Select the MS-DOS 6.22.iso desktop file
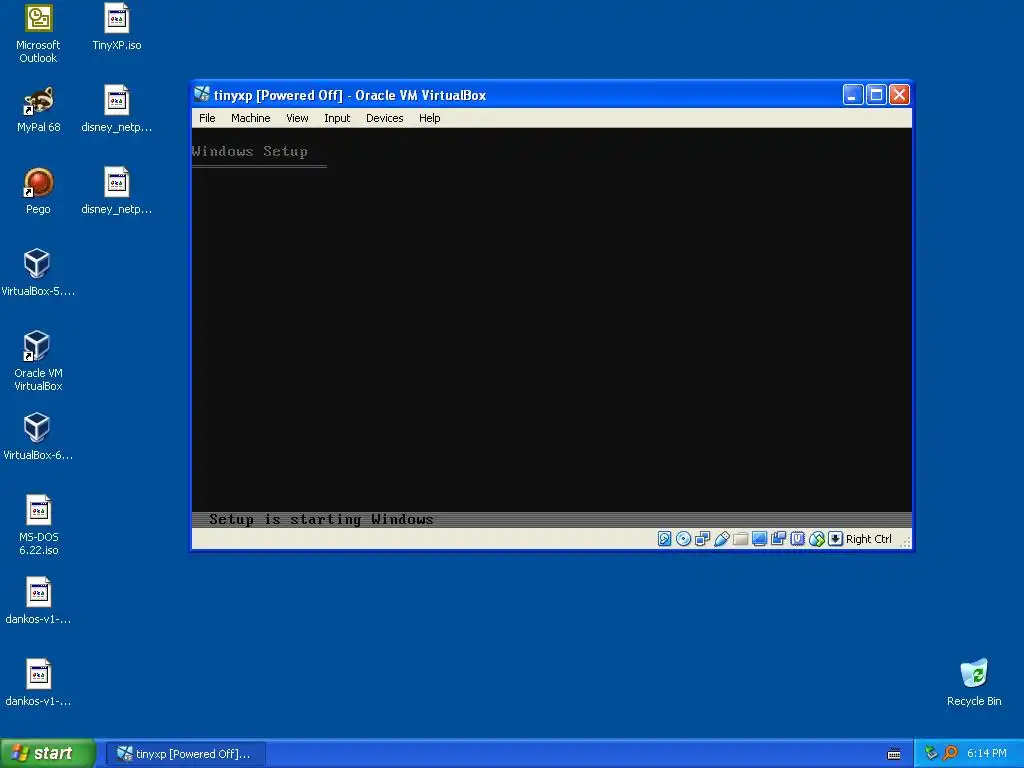Viewport: 1024px width, 768px height. pos(39,525)
